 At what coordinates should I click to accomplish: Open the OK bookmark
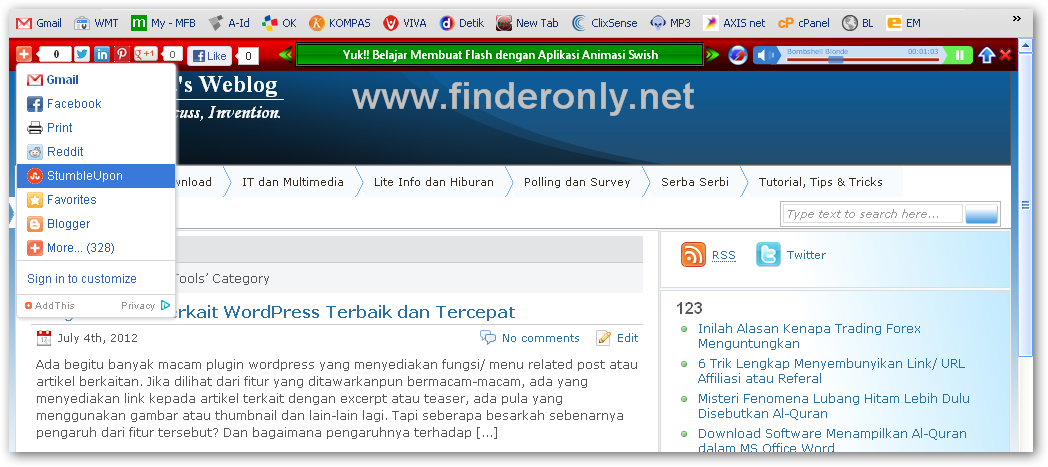click(x=279, y=23)
